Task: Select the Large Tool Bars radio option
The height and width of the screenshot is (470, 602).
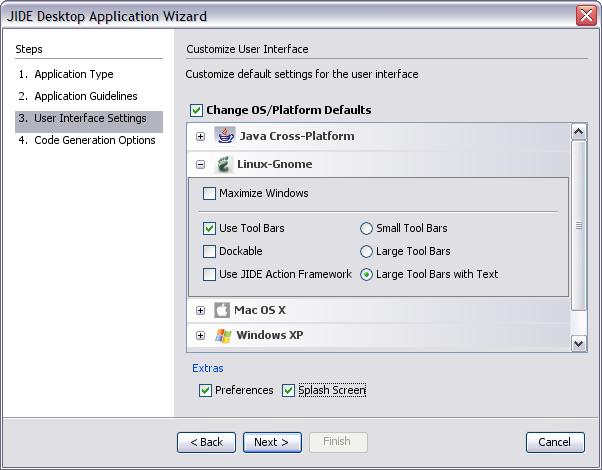Action: click(x=366, y=252)
